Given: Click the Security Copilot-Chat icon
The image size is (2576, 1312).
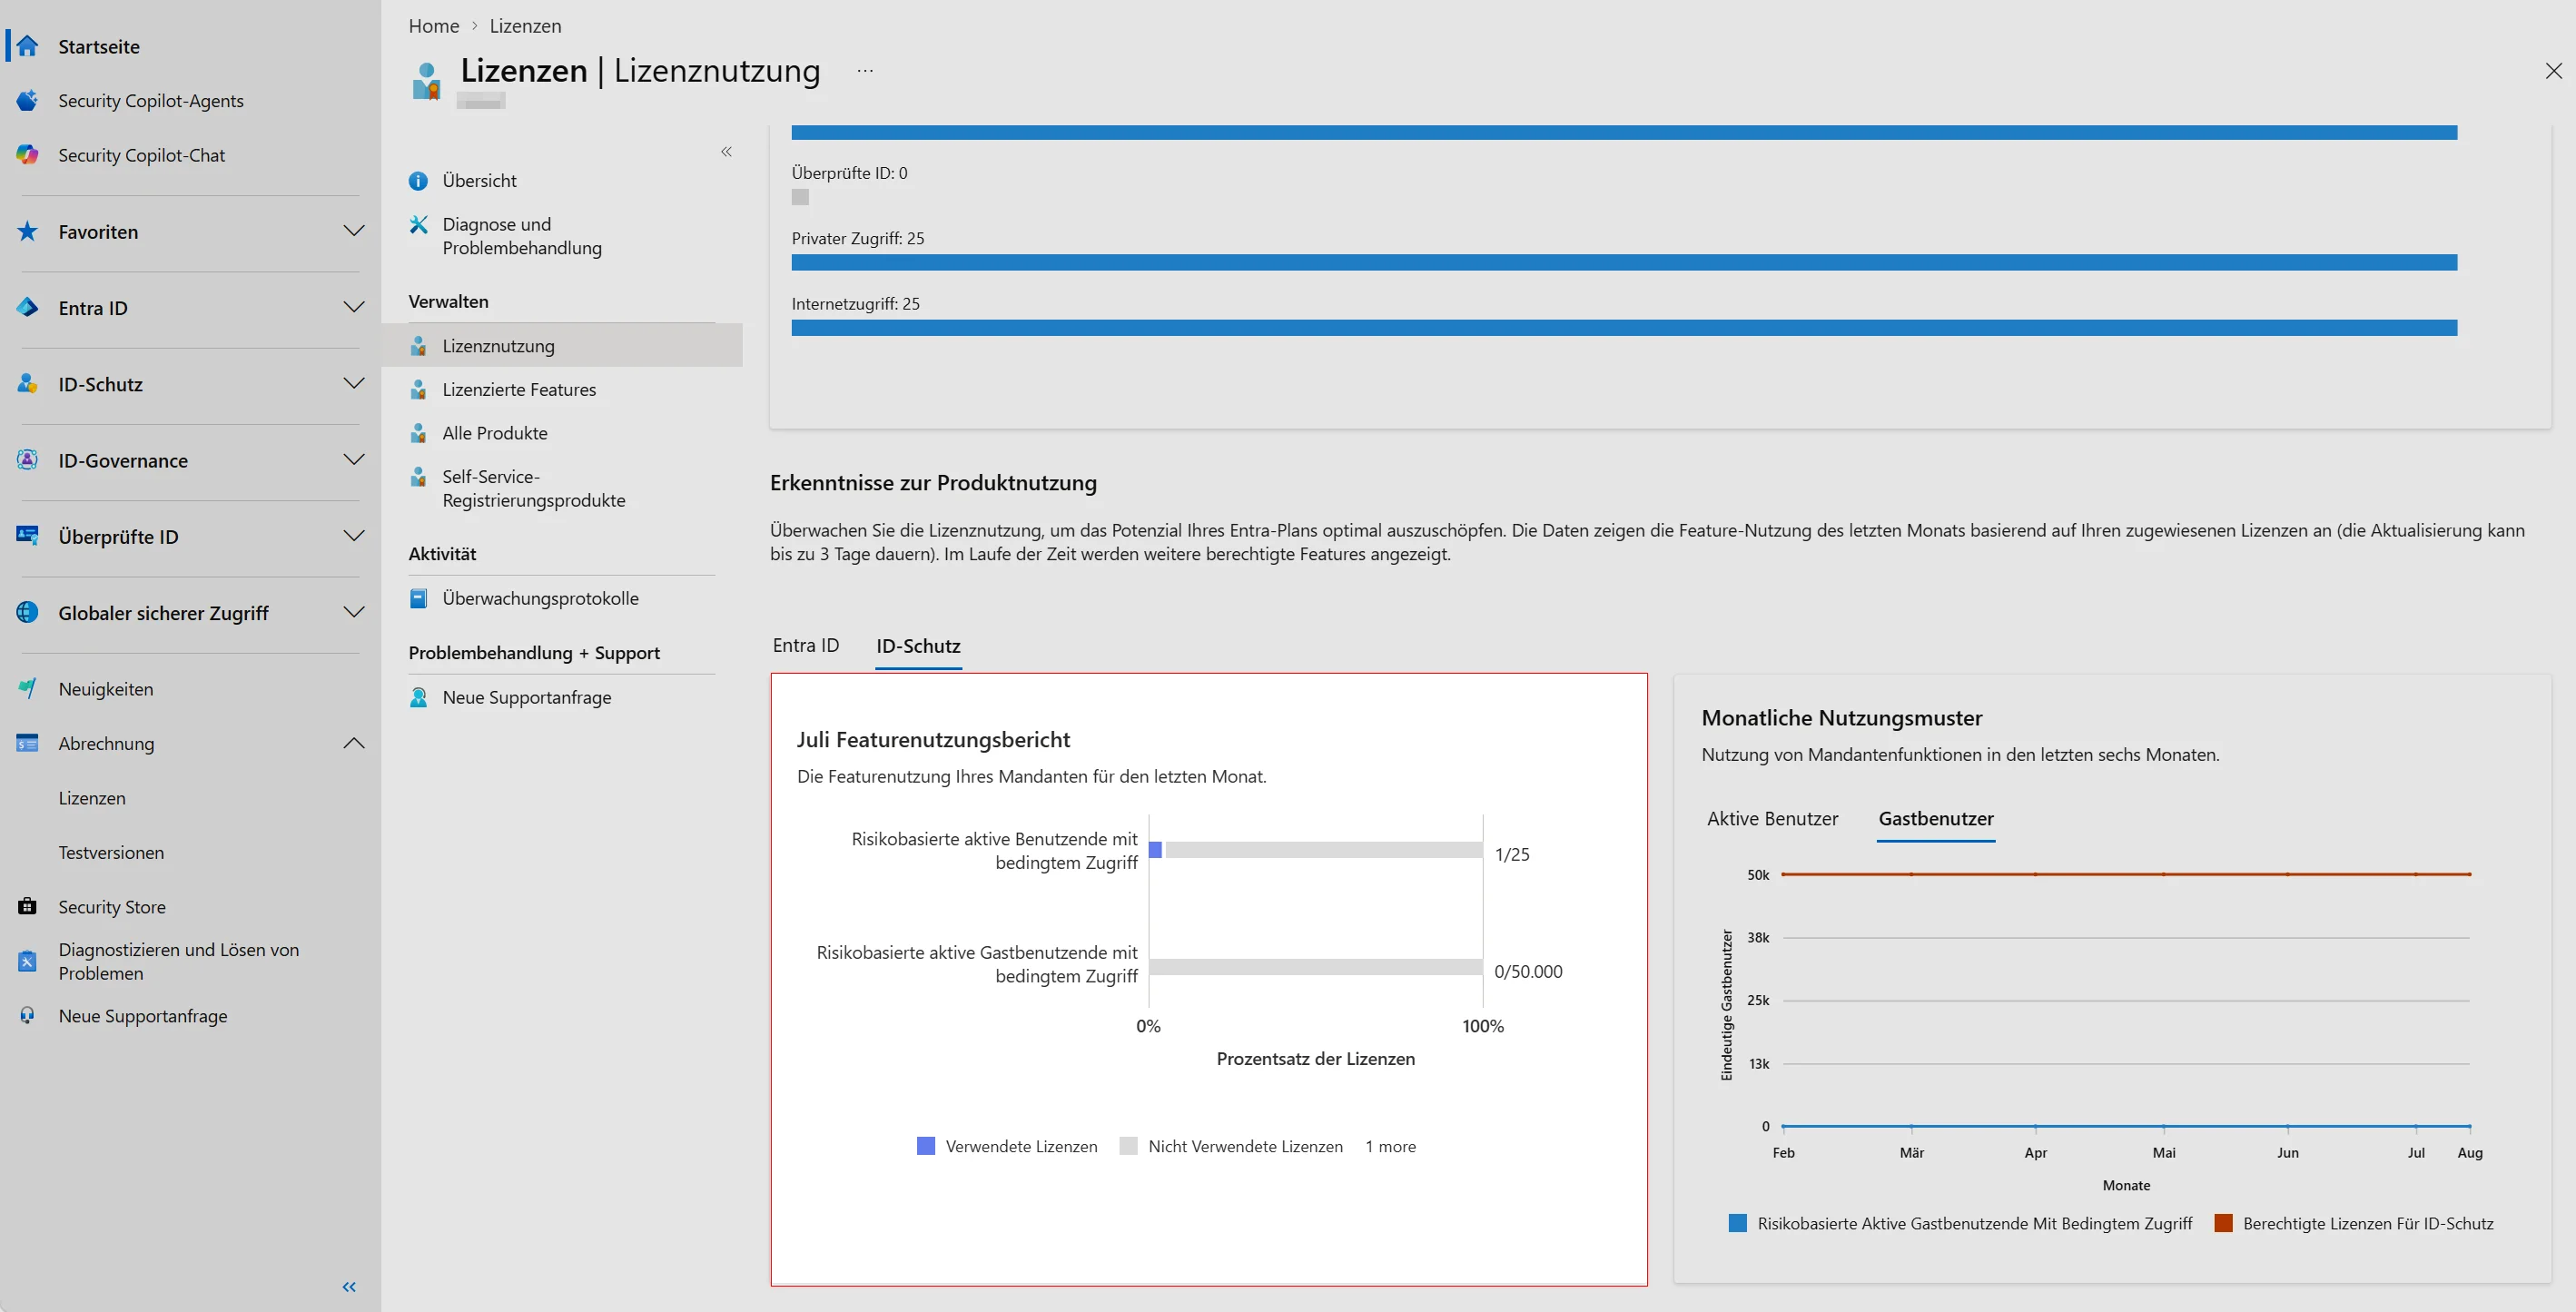Looking at the screenshot, I should point(28,154).
